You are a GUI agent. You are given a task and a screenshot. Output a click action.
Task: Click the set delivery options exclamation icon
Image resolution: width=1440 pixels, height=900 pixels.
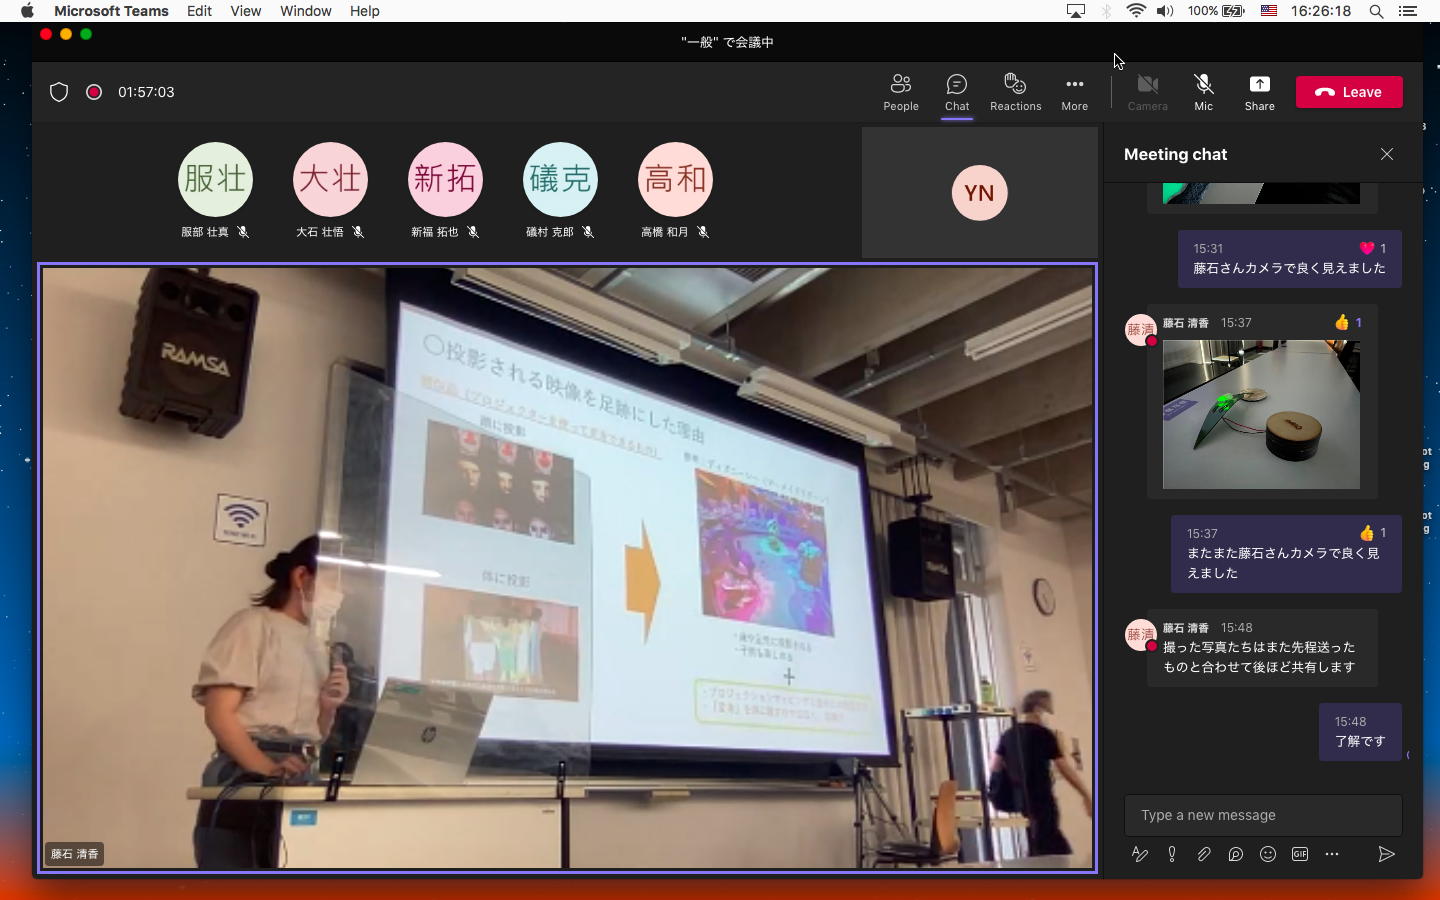tap(1172, 854)
